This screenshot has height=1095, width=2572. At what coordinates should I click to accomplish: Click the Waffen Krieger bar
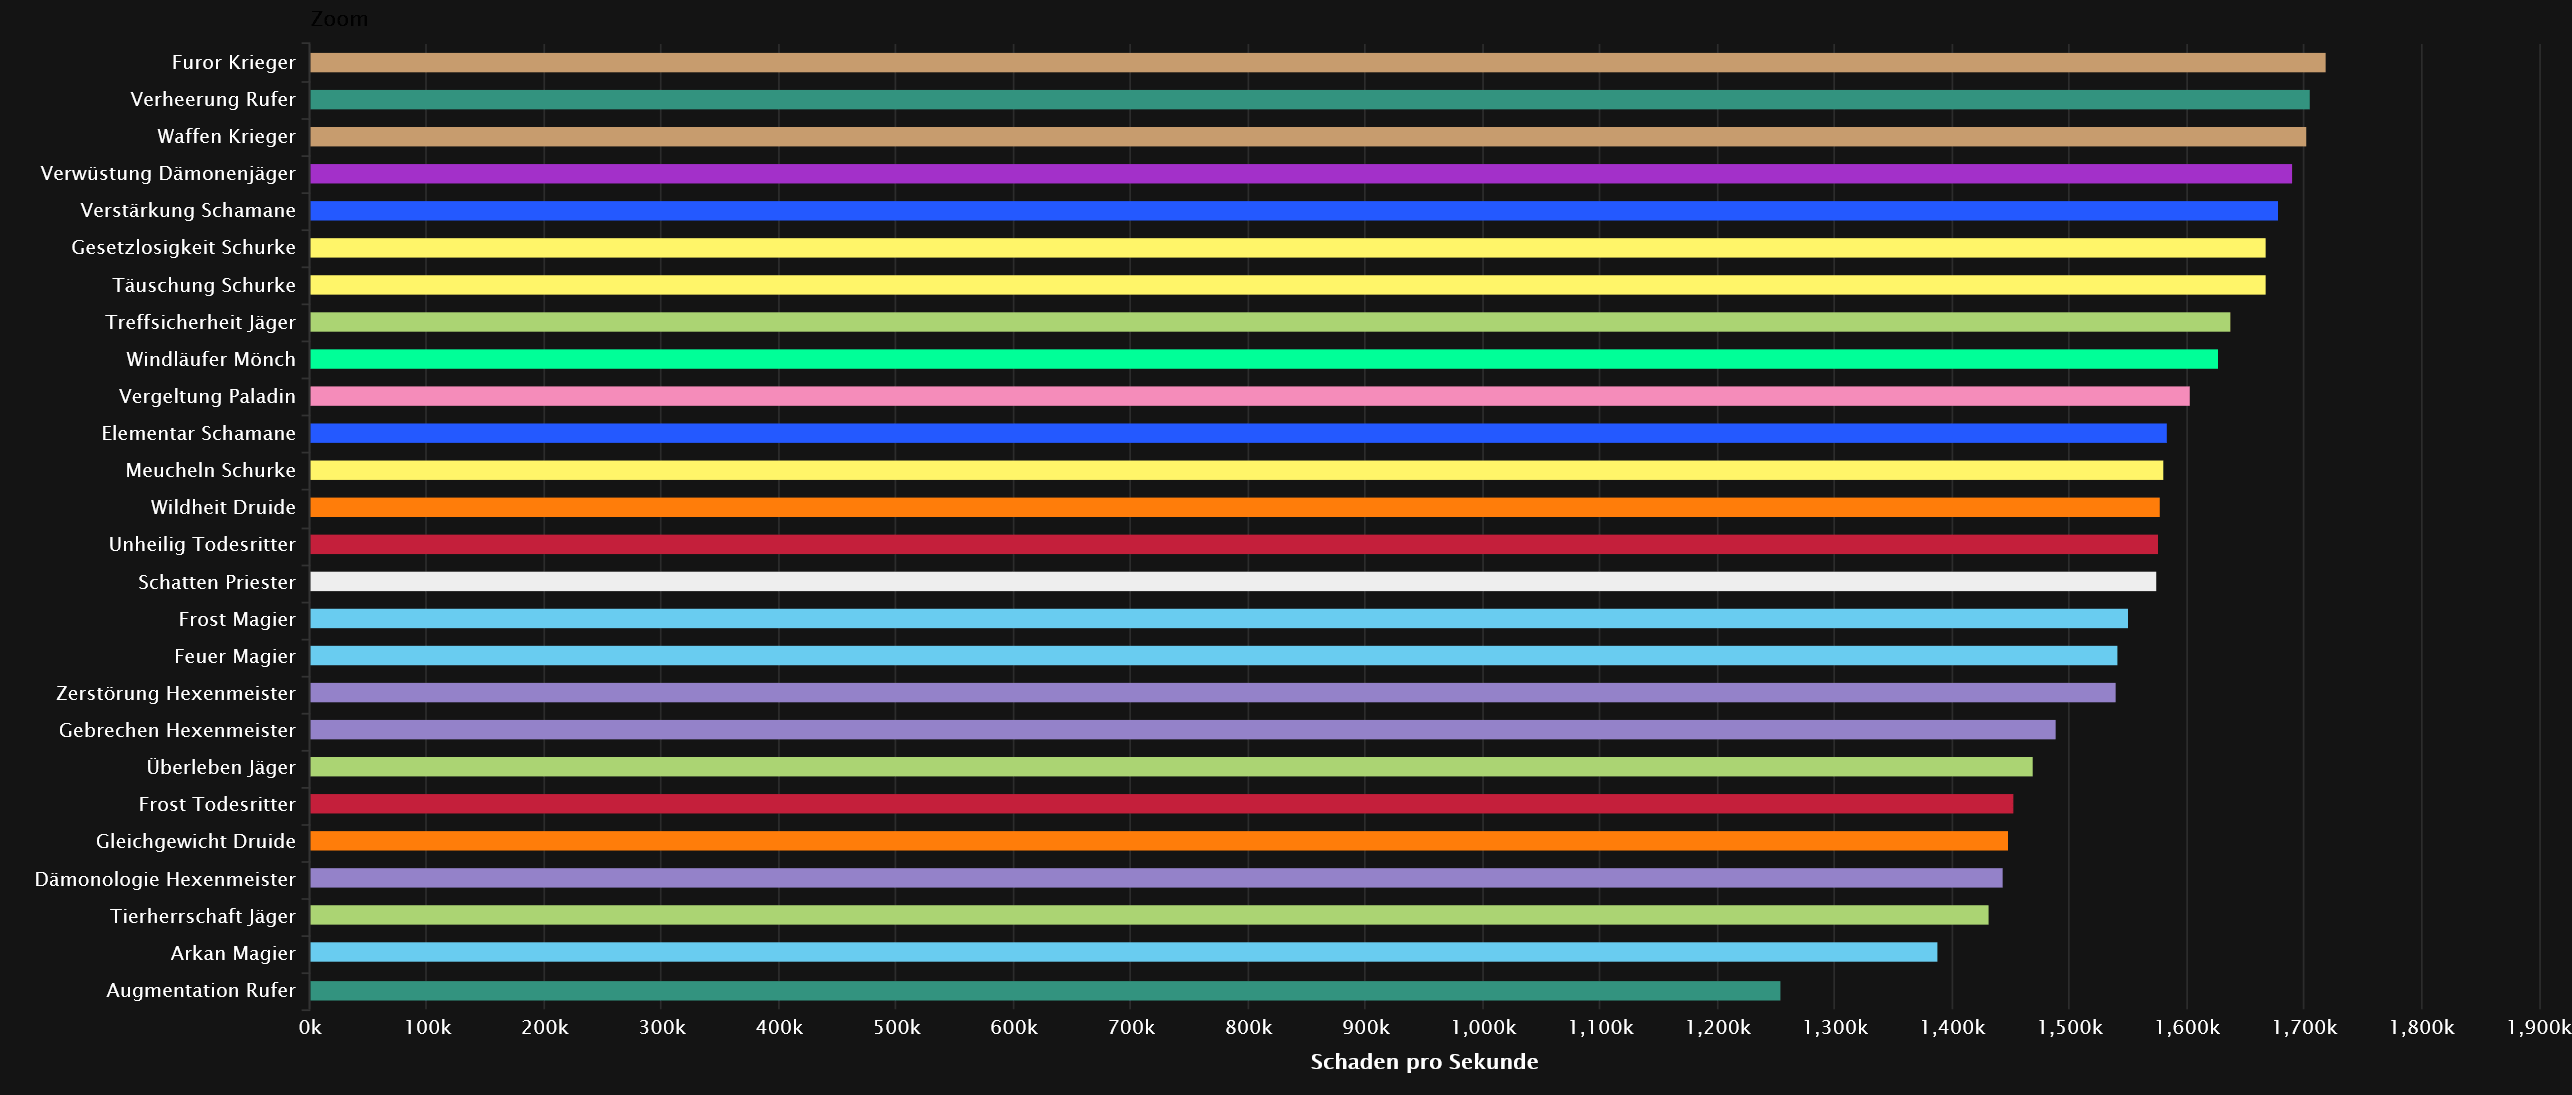pyautogui.click(x=1308, y=137)
